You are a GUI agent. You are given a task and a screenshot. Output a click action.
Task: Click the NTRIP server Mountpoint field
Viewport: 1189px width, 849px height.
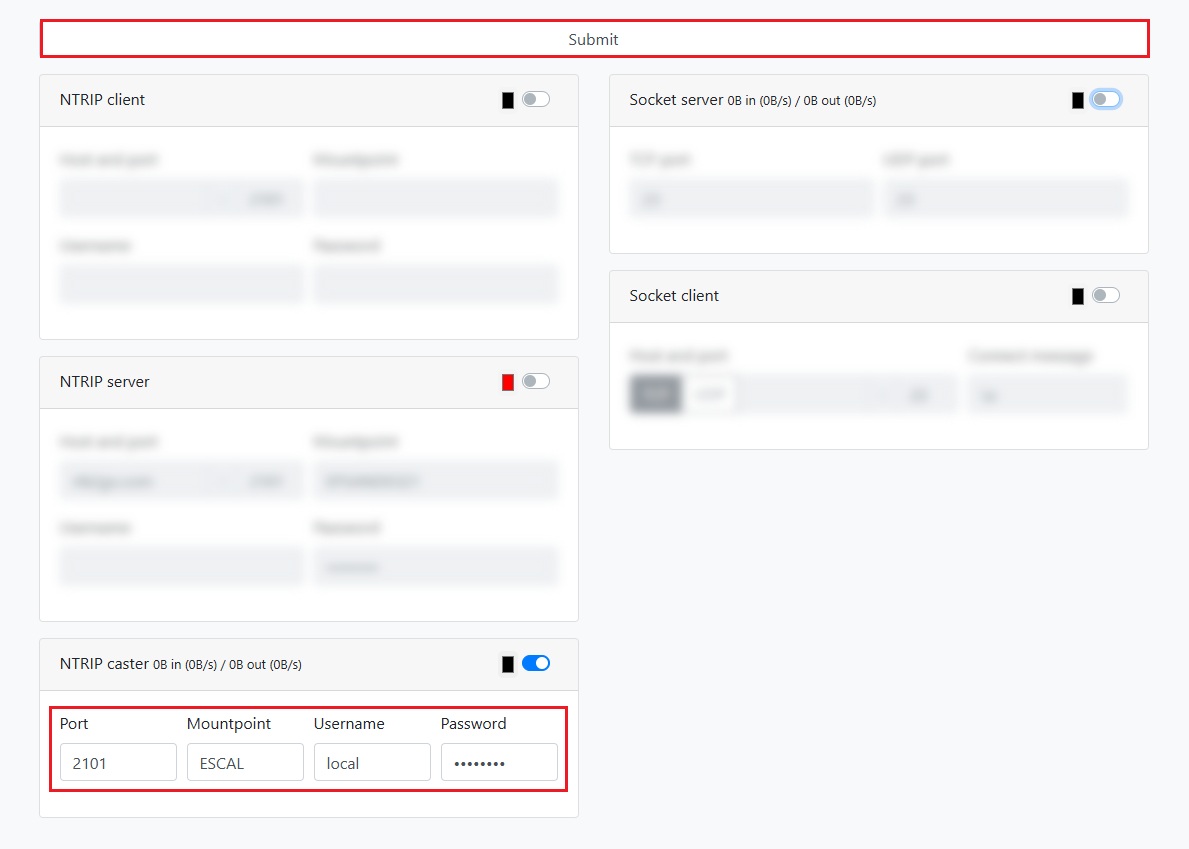[435, 481]
